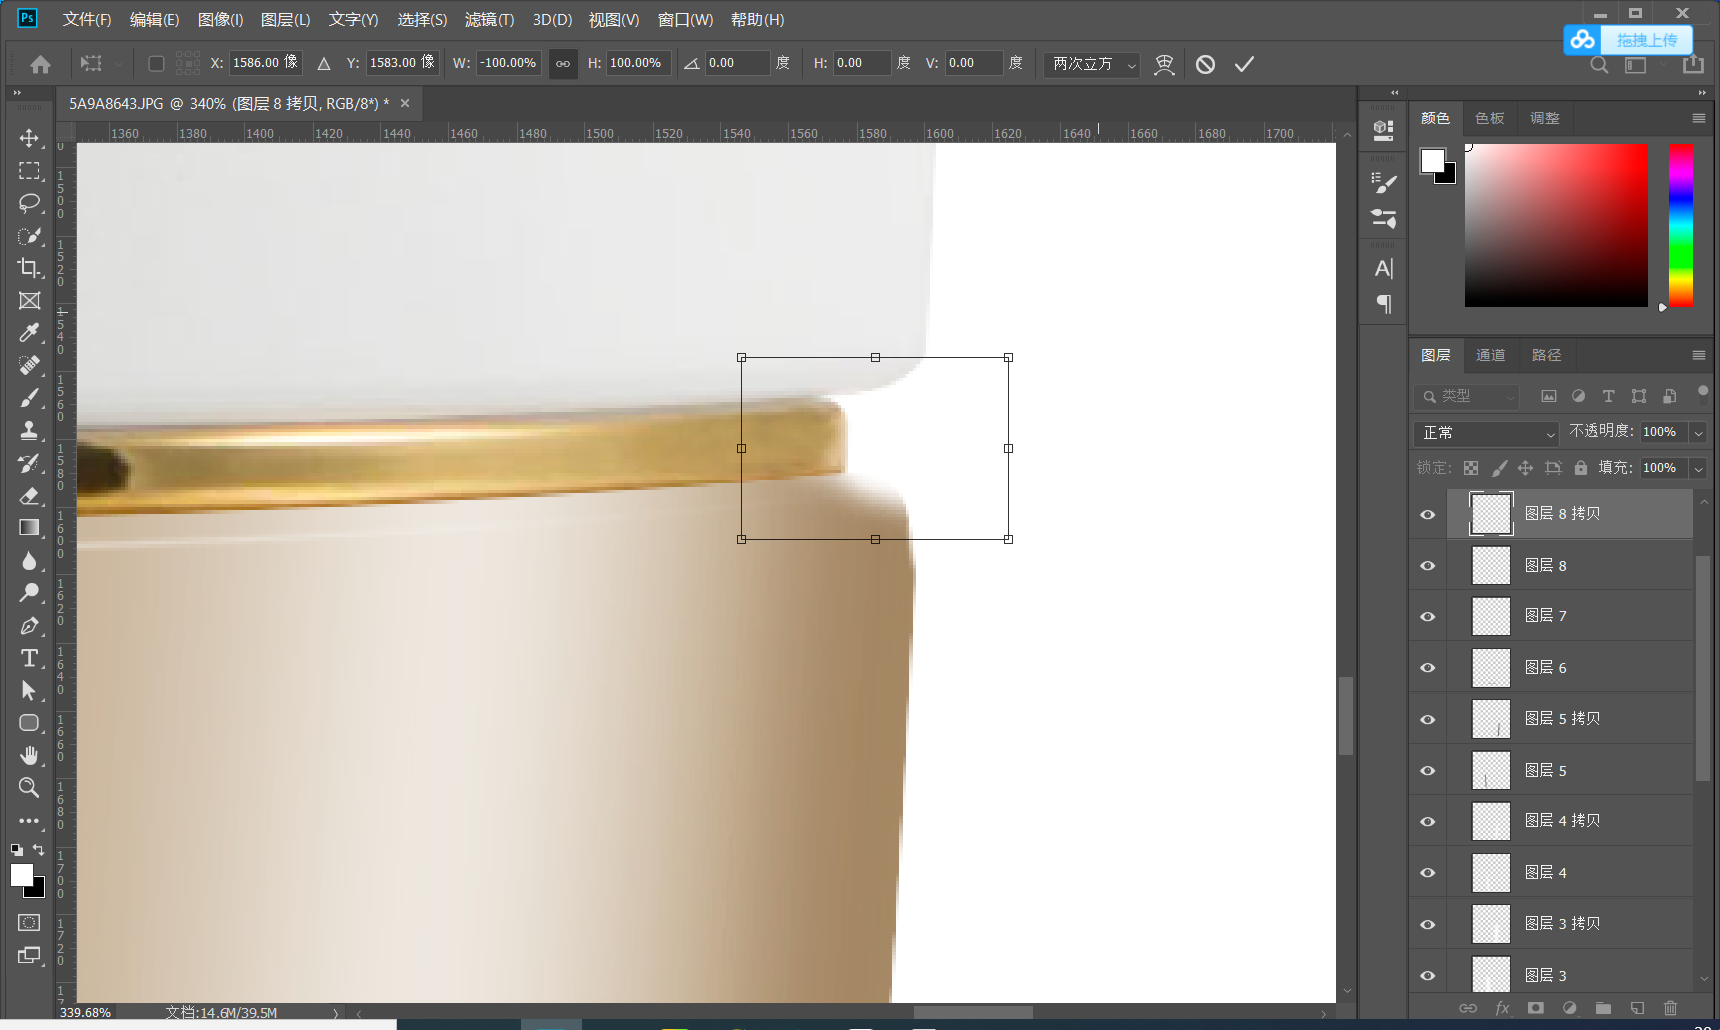Viewport: 1720px width, 1030px height.
Task: Delete layer using the trash icon
Action: click(x=1670, y=1008)
